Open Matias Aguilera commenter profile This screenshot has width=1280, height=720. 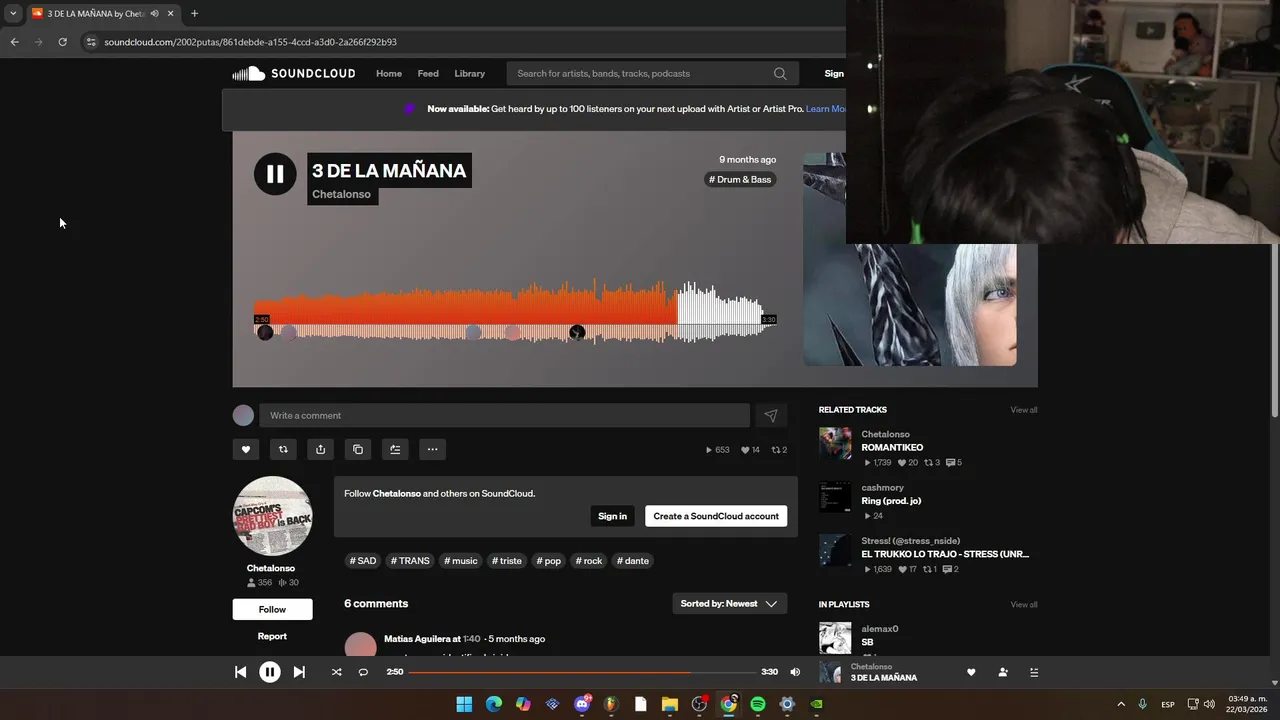point(417,639)
